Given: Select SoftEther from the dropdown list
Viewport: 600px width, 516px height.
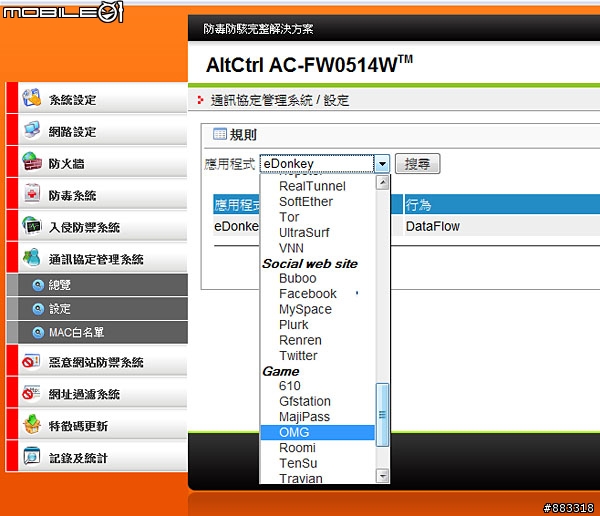Looking at the screenshot, I should pos(317,201).
